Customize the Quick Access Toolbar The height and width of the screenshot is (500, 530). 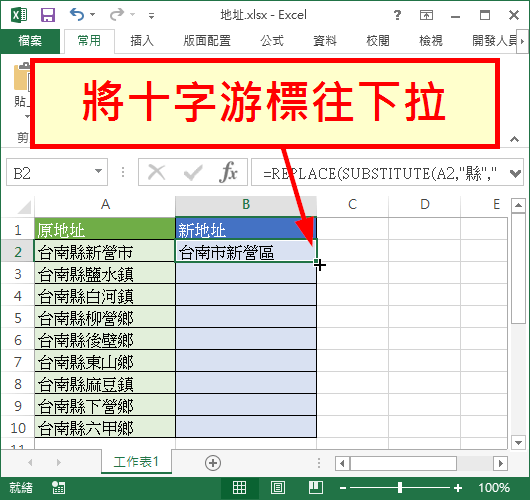(151, 16)
